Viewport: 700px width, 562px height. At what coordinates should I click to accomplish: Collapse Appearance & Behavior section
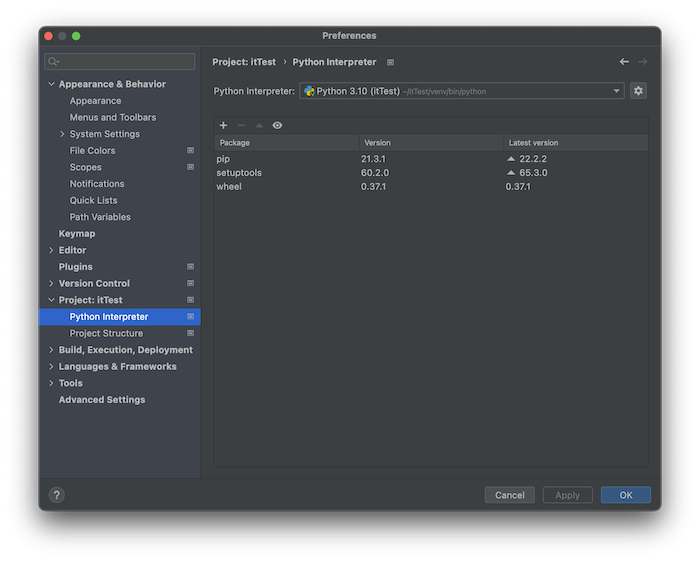(x=51, y=84)
